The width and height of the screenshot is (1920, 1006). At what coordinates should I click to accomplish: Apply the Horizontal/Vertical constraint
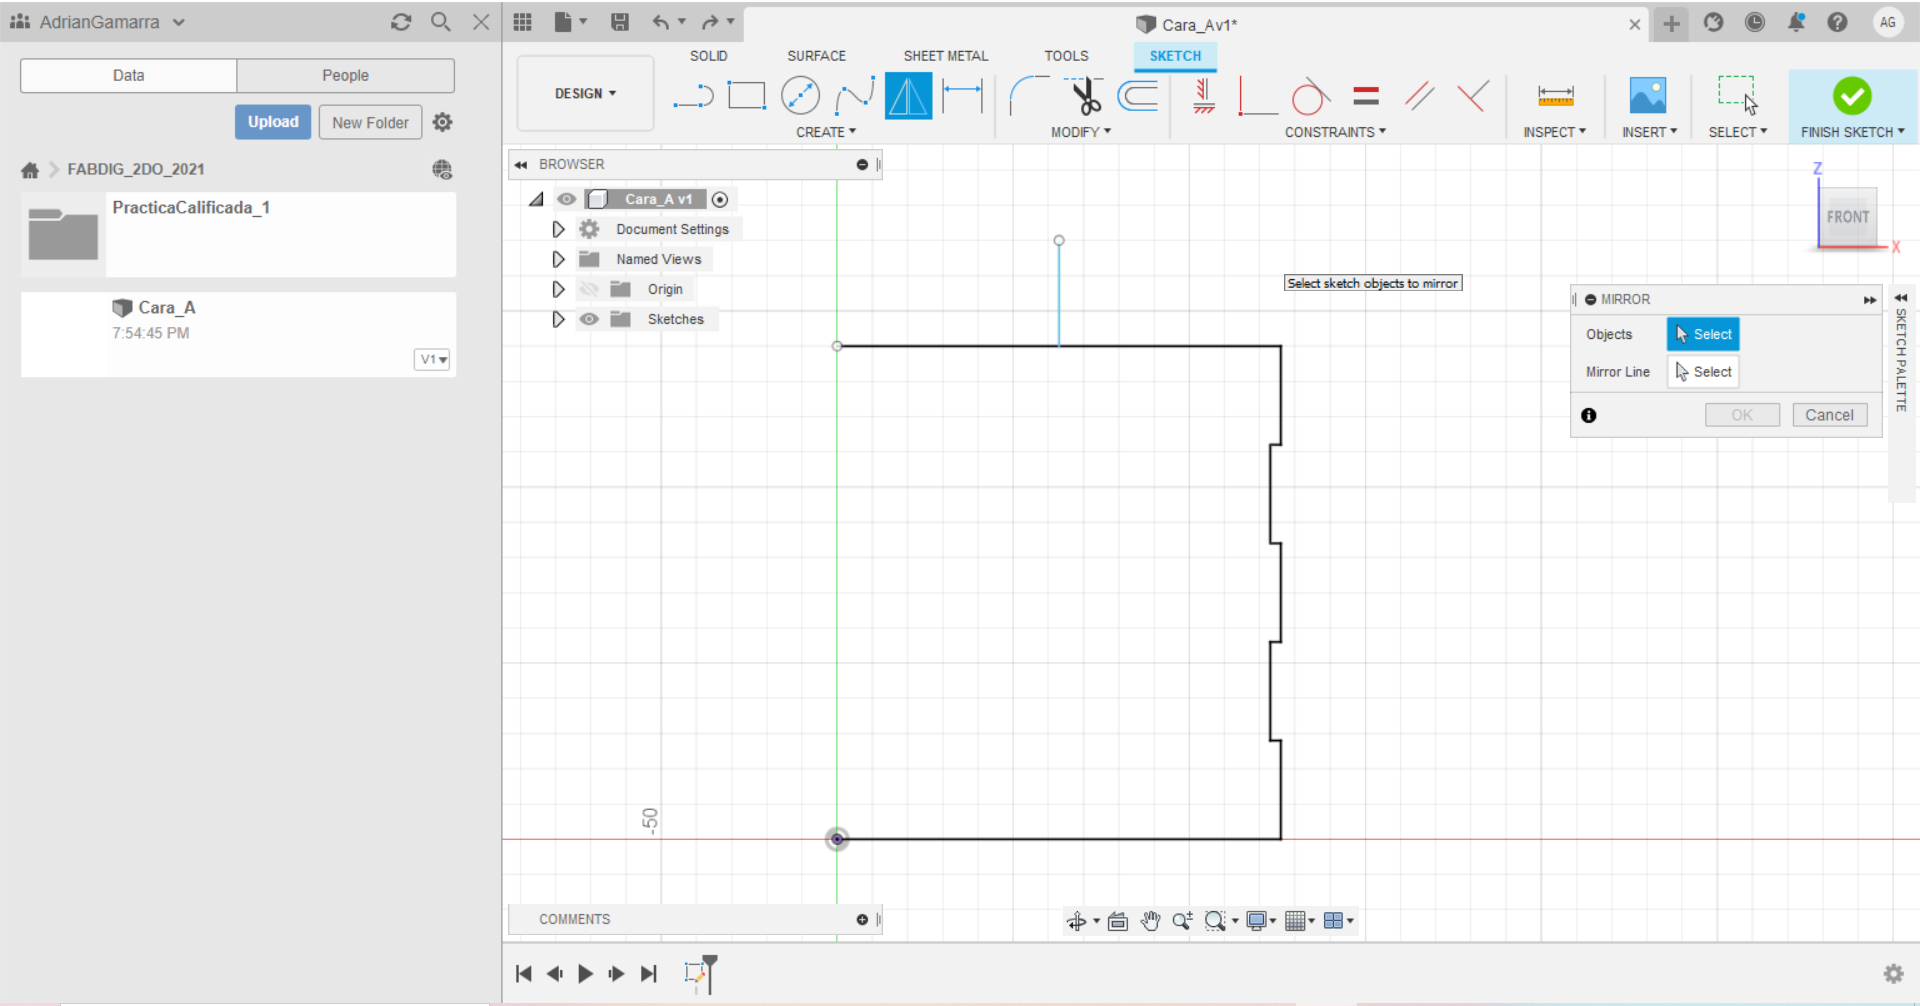point(1204,96)
